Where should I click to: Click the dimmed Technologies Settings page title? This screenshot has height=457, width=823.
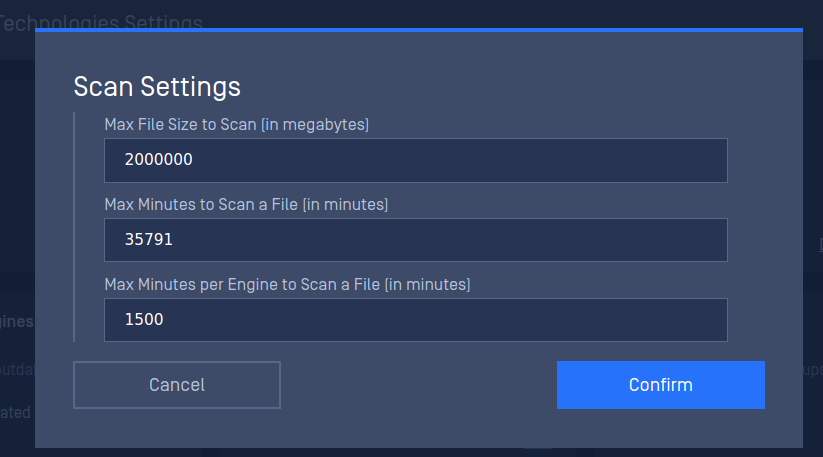[x=101, y=22]
